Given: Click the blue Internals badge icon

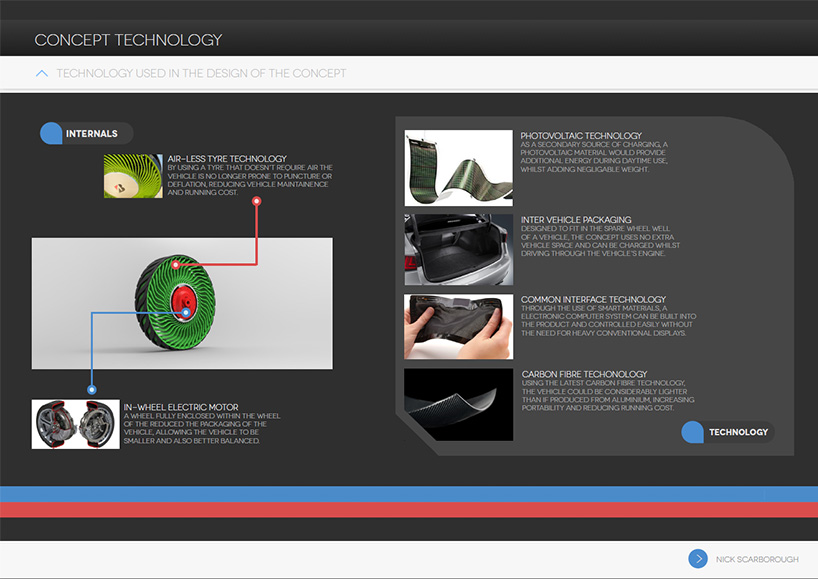Looking at the screenshot, I should (x=52, y=134).
